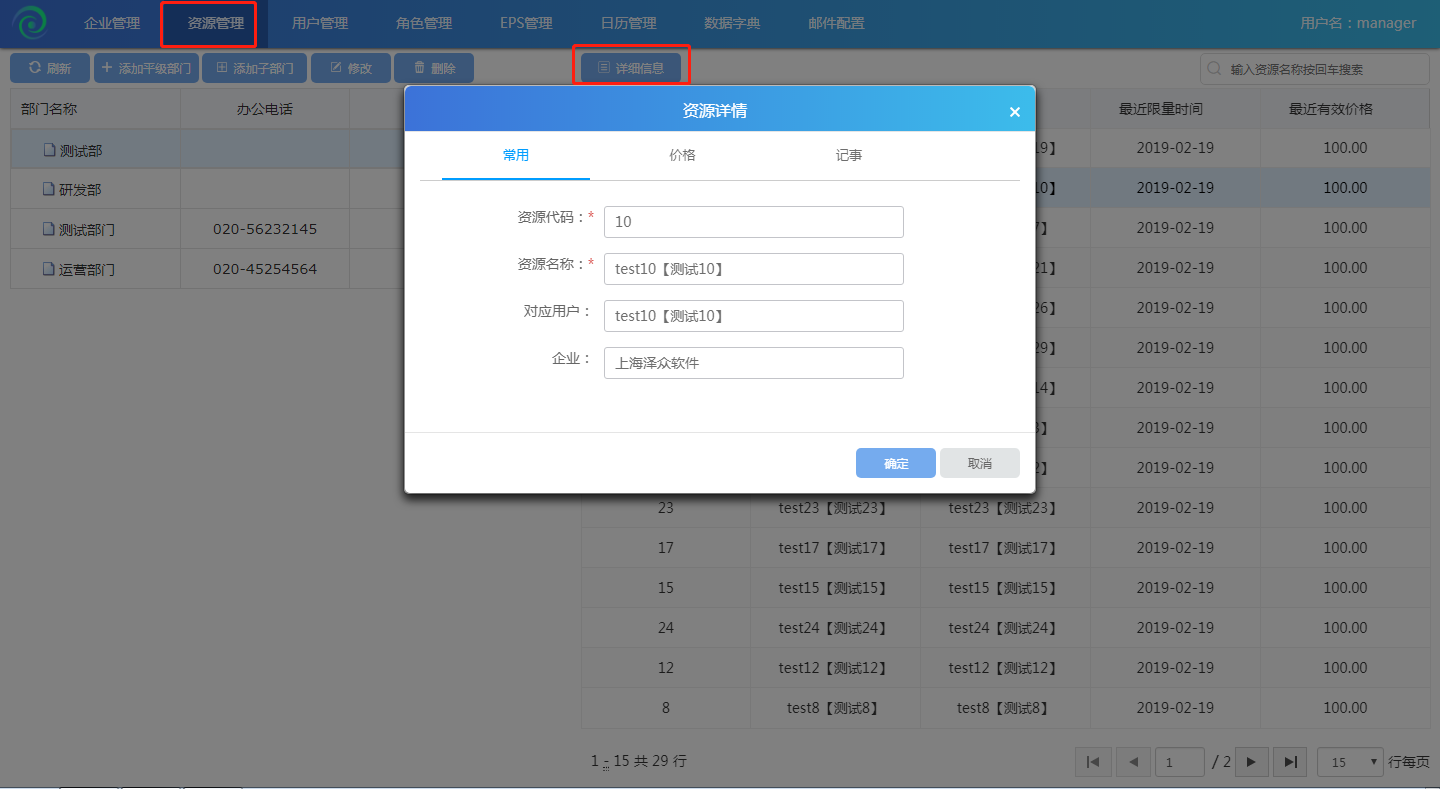The width and height of the screenshot is (1440, 789).
Task: Close the 资源详情 dialog with X
Action: (x=1014, y=112)
